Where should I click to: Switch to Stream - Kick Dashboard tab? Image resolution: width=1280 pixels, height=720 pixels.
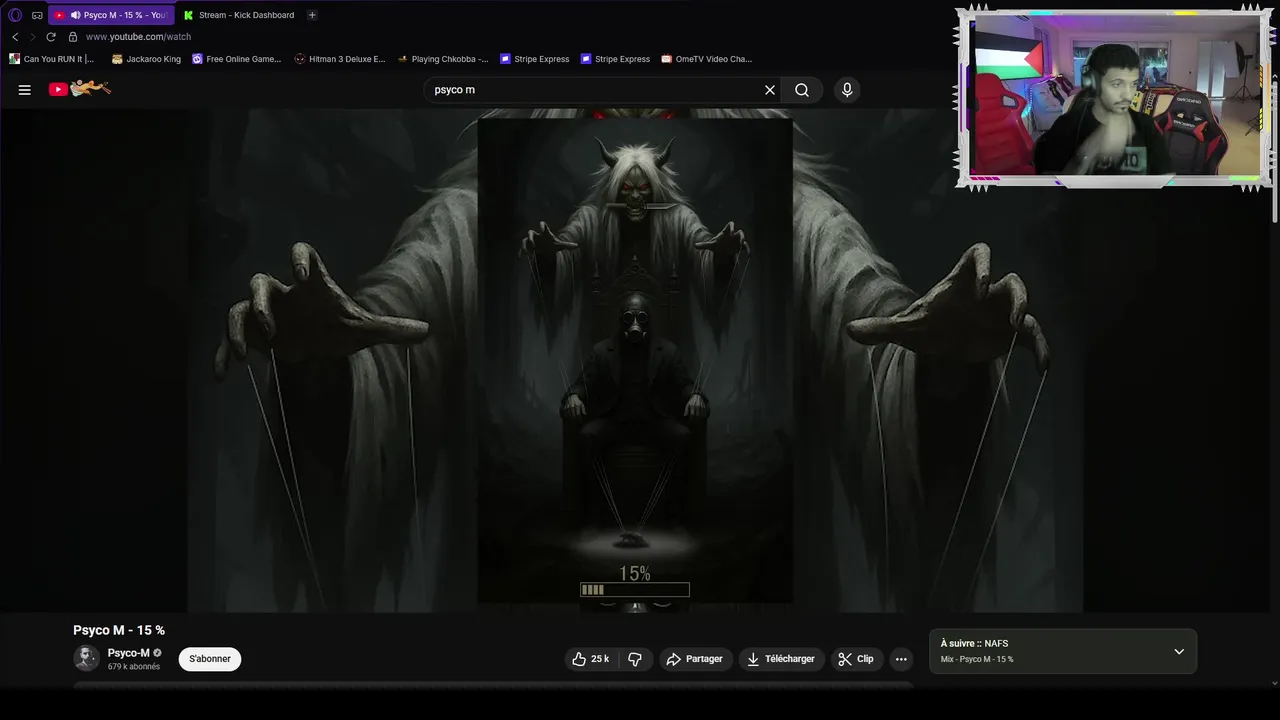(238, 15)
